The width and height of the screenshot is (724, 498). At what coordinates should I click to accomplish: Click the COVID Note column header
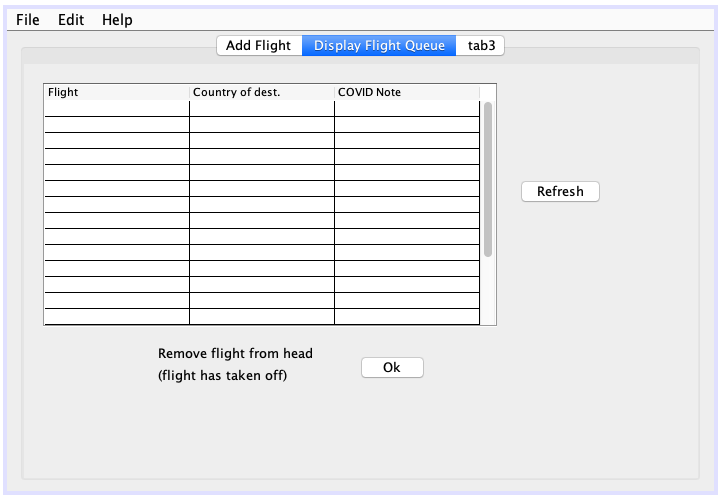pos(406,92)
